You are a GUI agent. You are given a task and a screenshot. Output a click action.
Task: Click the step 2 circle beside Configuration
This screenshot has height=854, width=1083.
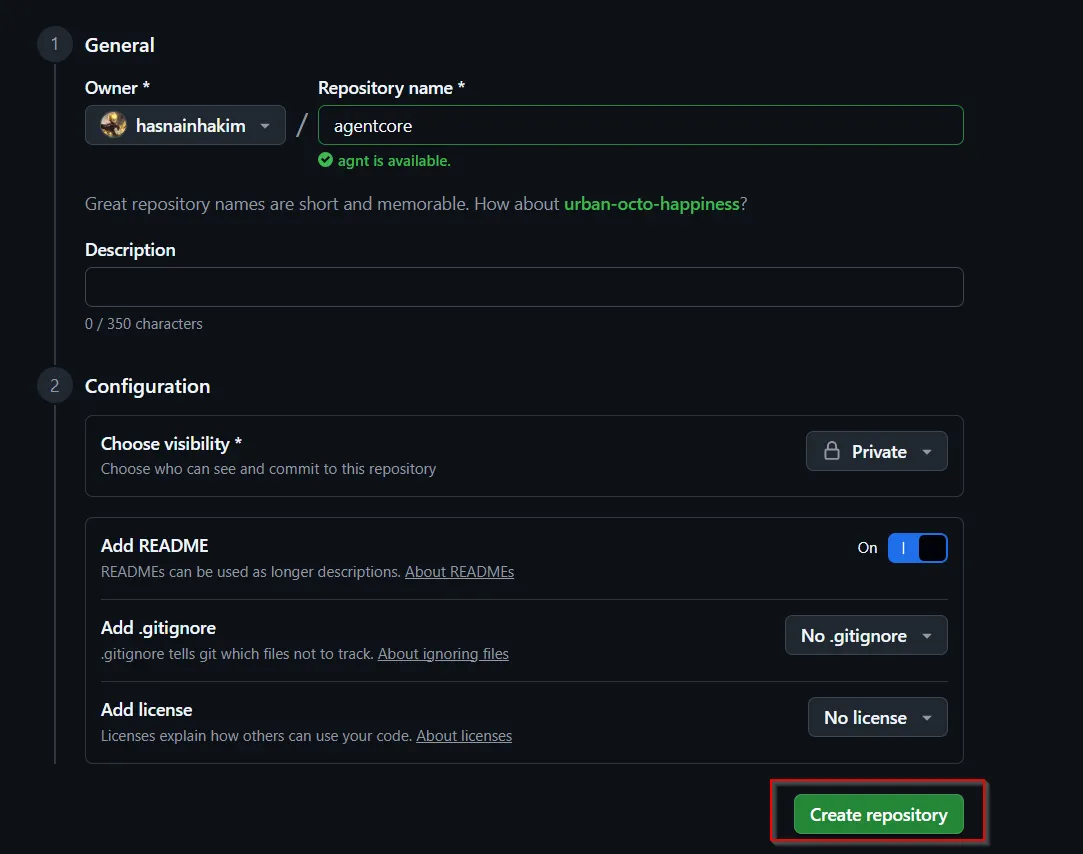coord(54,385)
